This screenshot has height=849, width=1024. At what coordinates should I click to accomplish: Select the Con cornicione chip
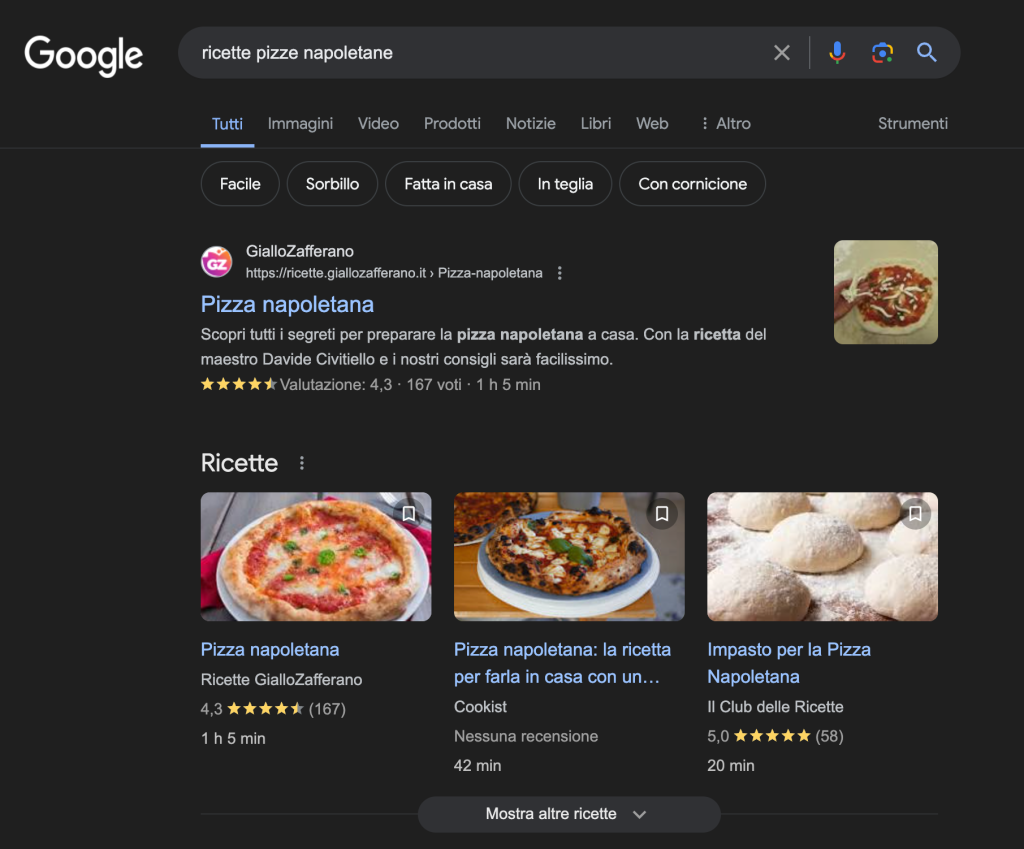point(692,184)
